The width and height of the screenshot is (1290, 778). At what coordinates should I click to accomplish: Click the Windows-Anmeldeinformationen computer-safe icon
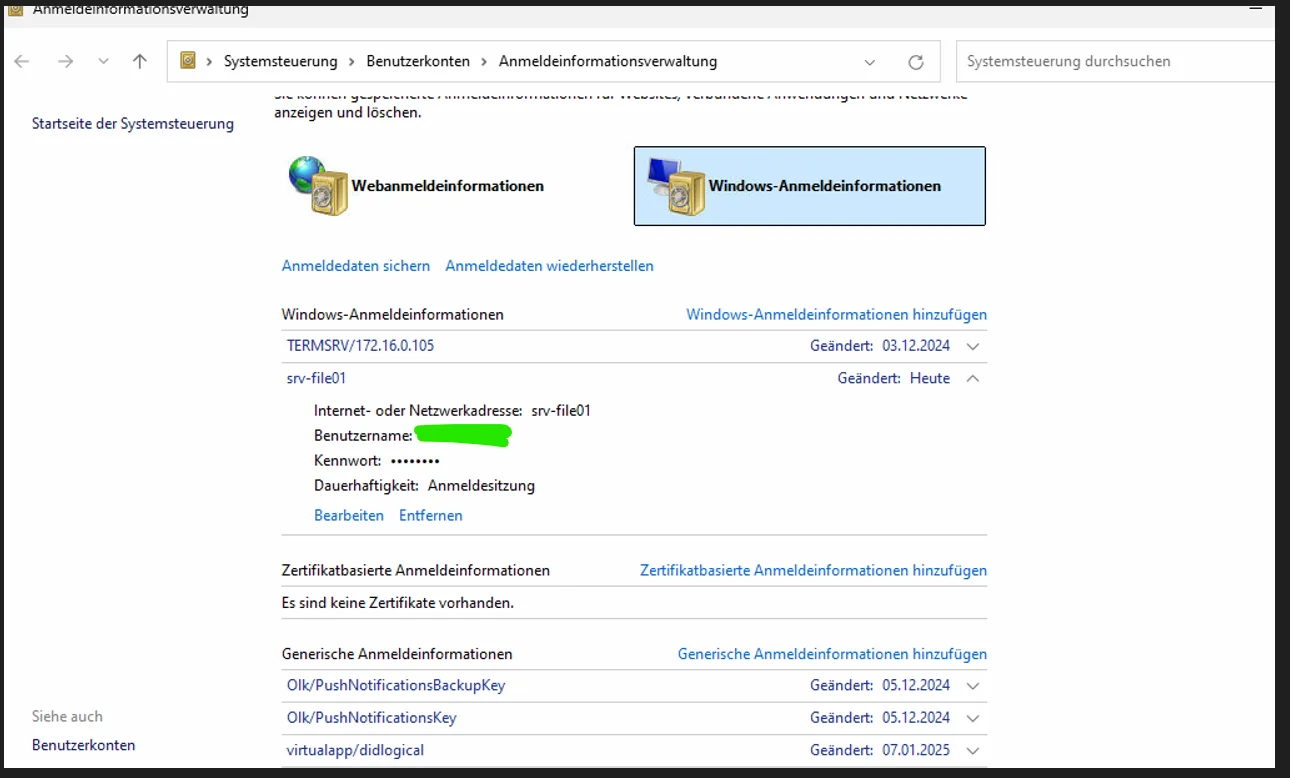(676, 186)
